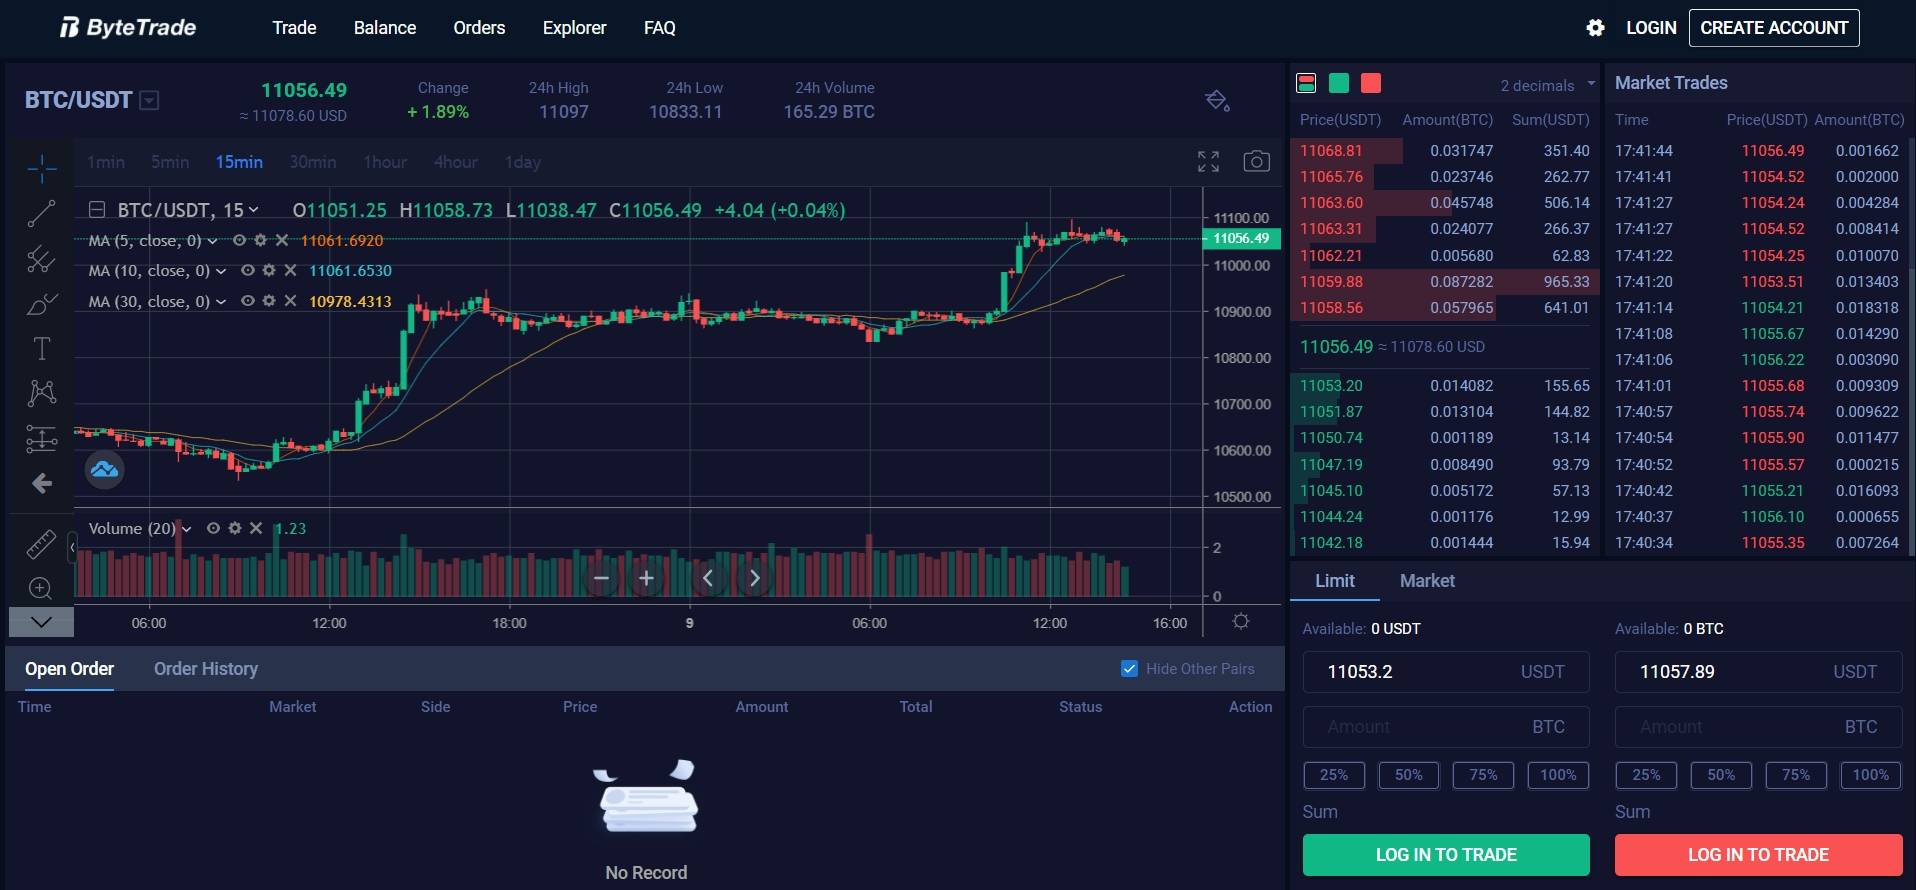Toggle Volume indicator visibility eye
Screen dimensions: 1916x890
213,528
